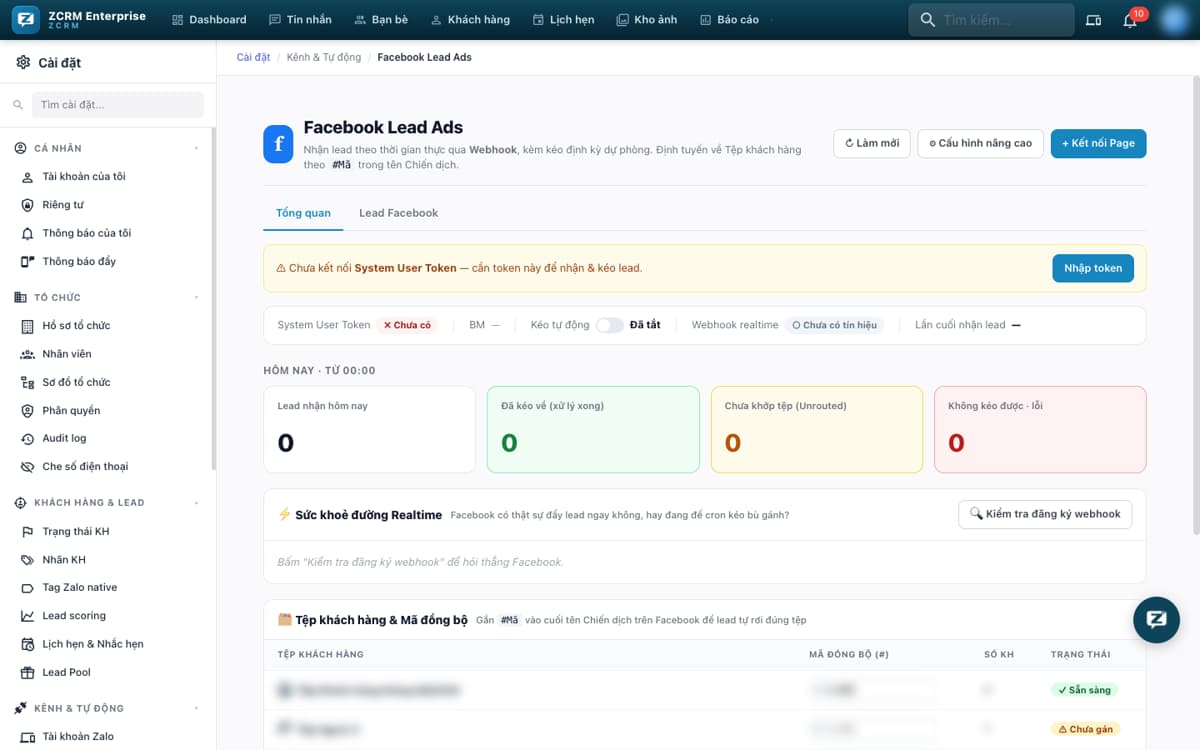Click the device screens icon beside search

pos(1093,20)
